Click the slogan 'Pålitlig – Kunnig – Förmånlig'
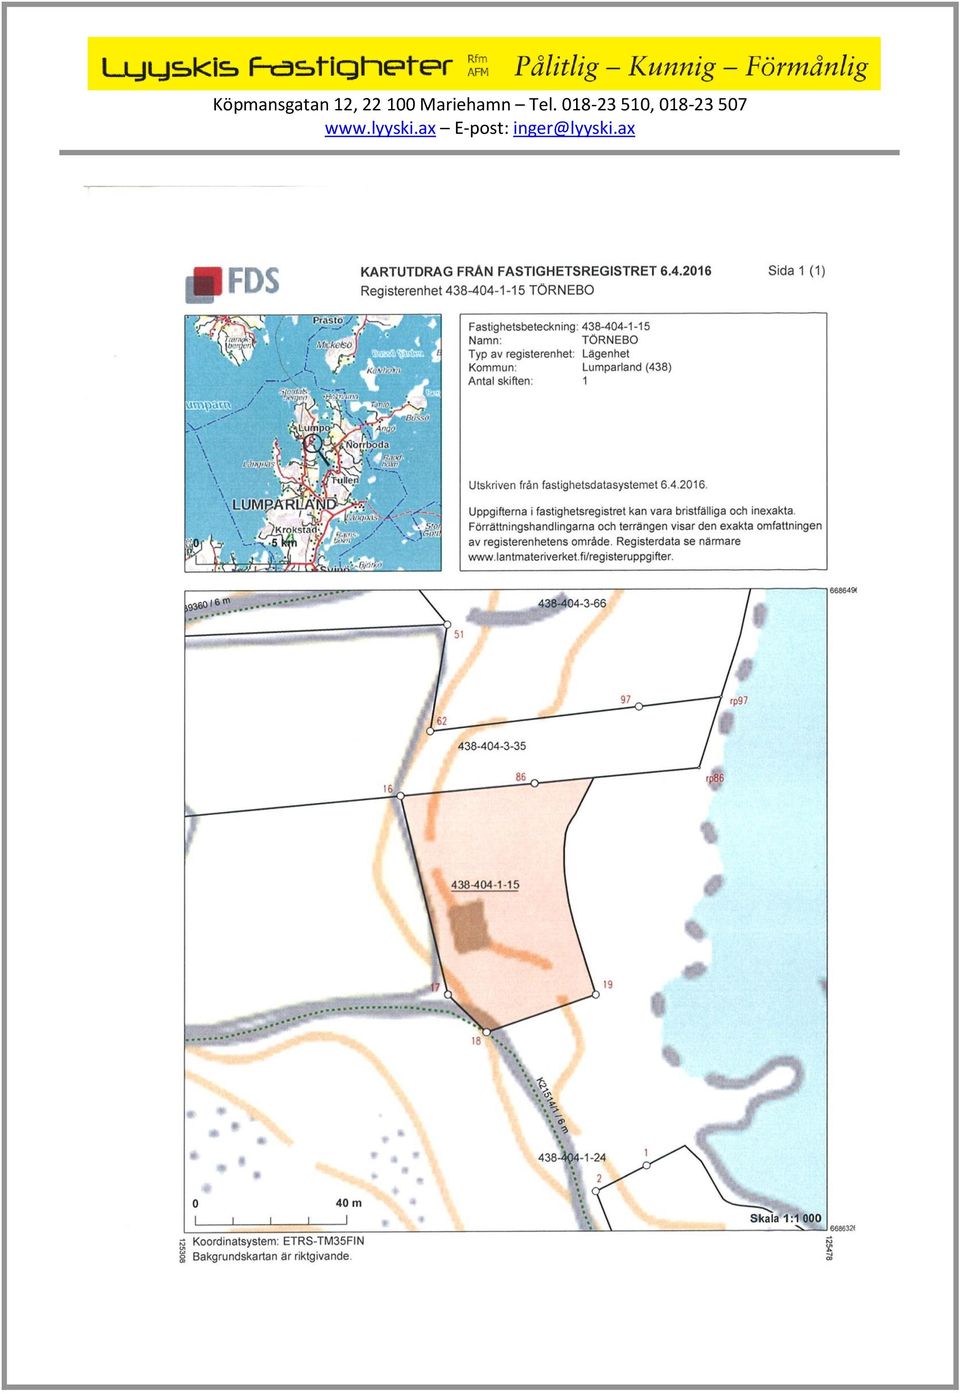The height and width of the screenshot is (1393, 960). pyautogui.click(x=691, y=66)
